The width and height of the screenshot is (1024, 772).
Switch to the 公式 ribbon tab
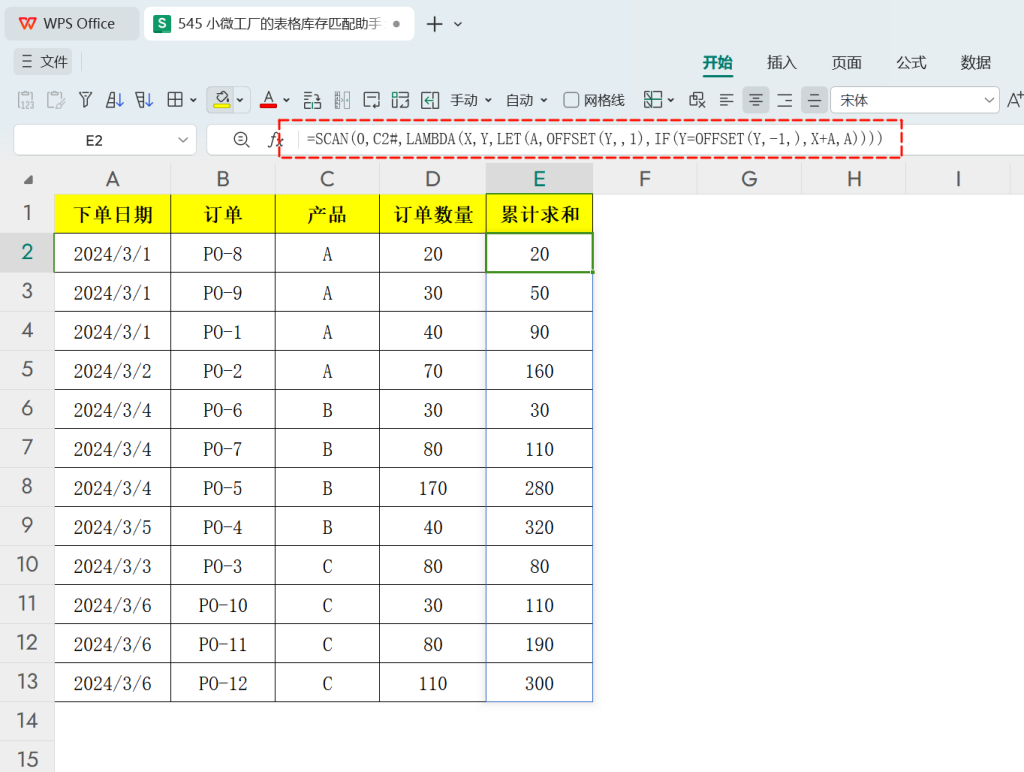(x=911, y=62)
